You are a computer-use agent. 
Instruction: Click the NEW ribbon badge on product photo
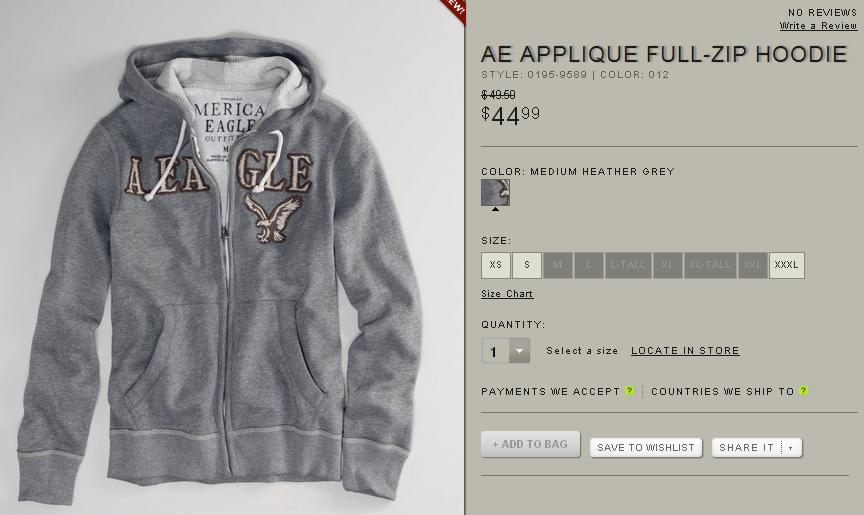tap(454, 8)
